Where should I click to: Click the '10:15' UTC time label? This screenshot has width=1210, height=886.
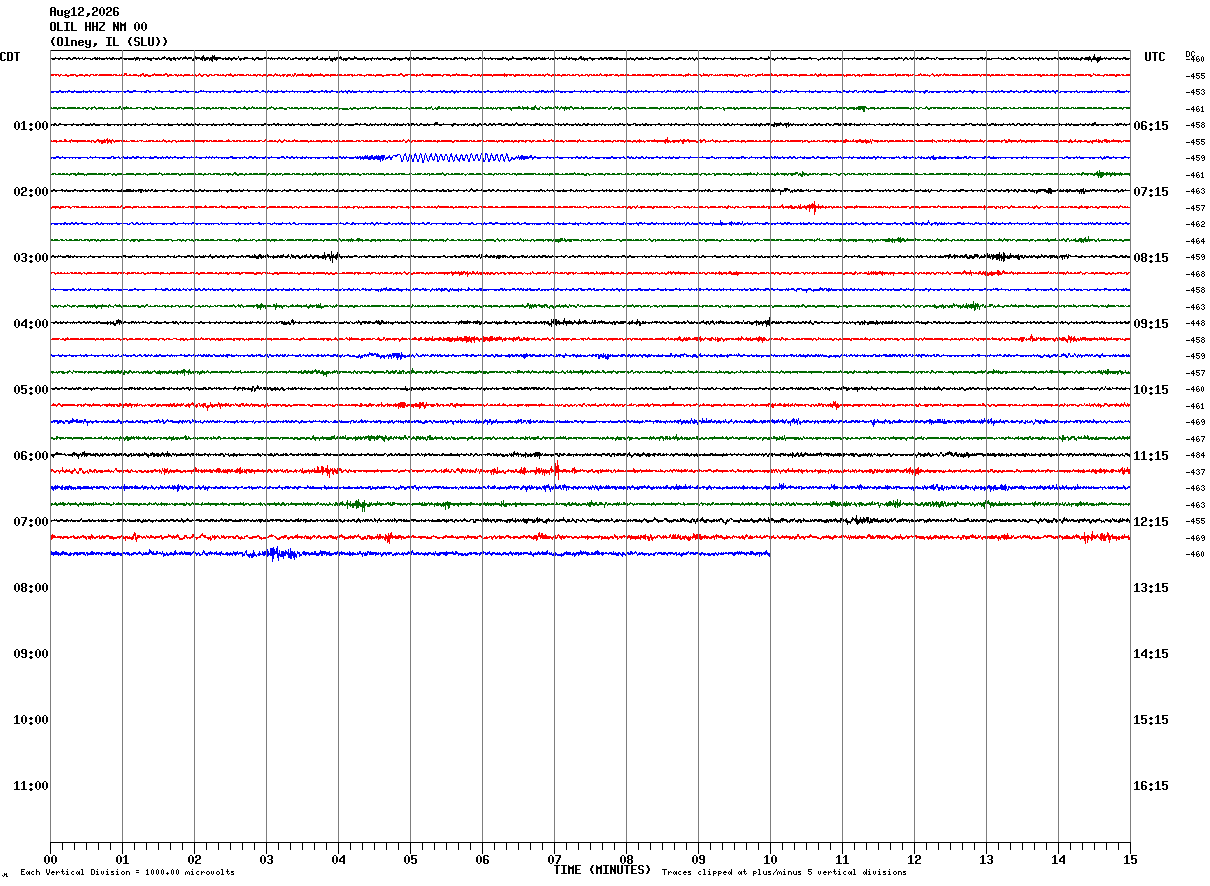(1151, 390)
